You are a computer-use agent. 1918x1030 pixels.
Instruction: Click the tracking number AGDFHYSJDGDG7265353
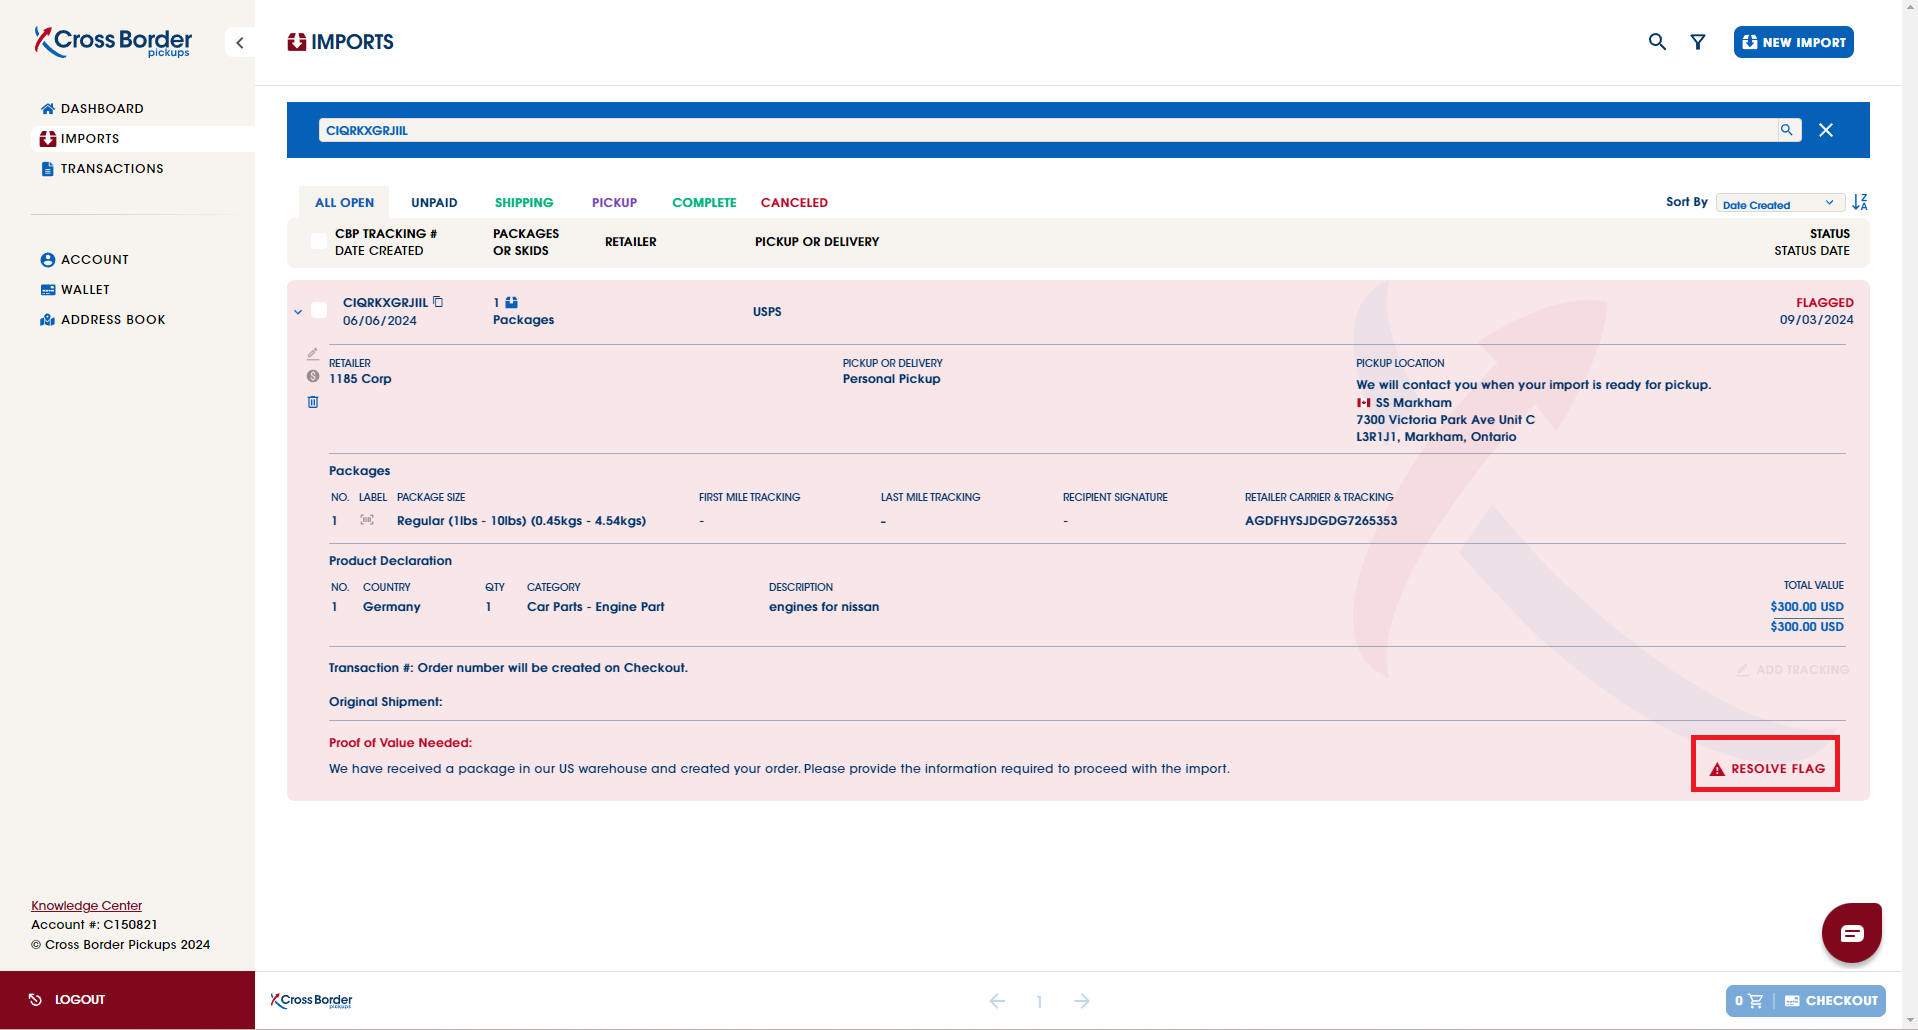tap(1321, 521)
